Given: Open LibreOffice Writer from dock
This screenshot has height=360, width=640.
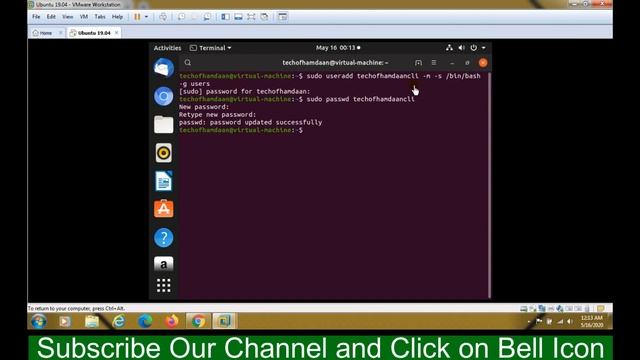Looking at the screenshot, I should [x=164, y=181].
